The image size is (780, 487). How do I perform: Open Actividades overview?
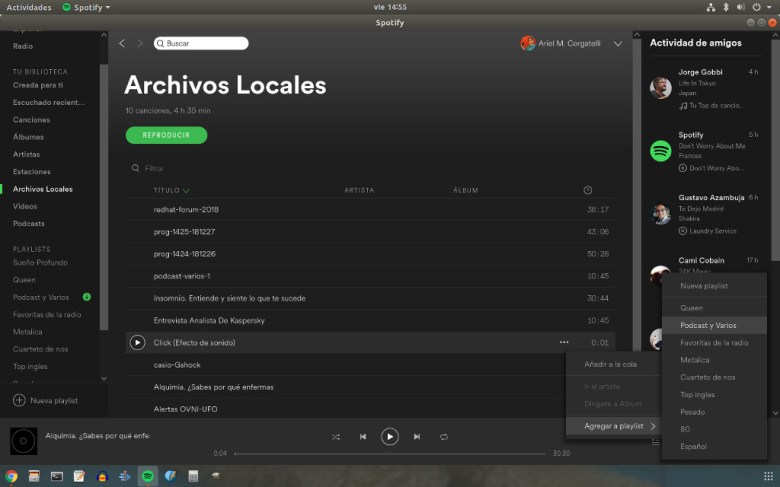pyautogui.click(x=29, y=7)
